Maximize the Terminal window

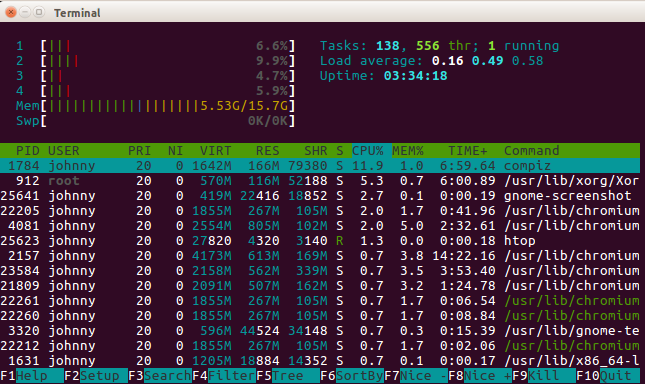pyautogui.click(x=39, y=12)
